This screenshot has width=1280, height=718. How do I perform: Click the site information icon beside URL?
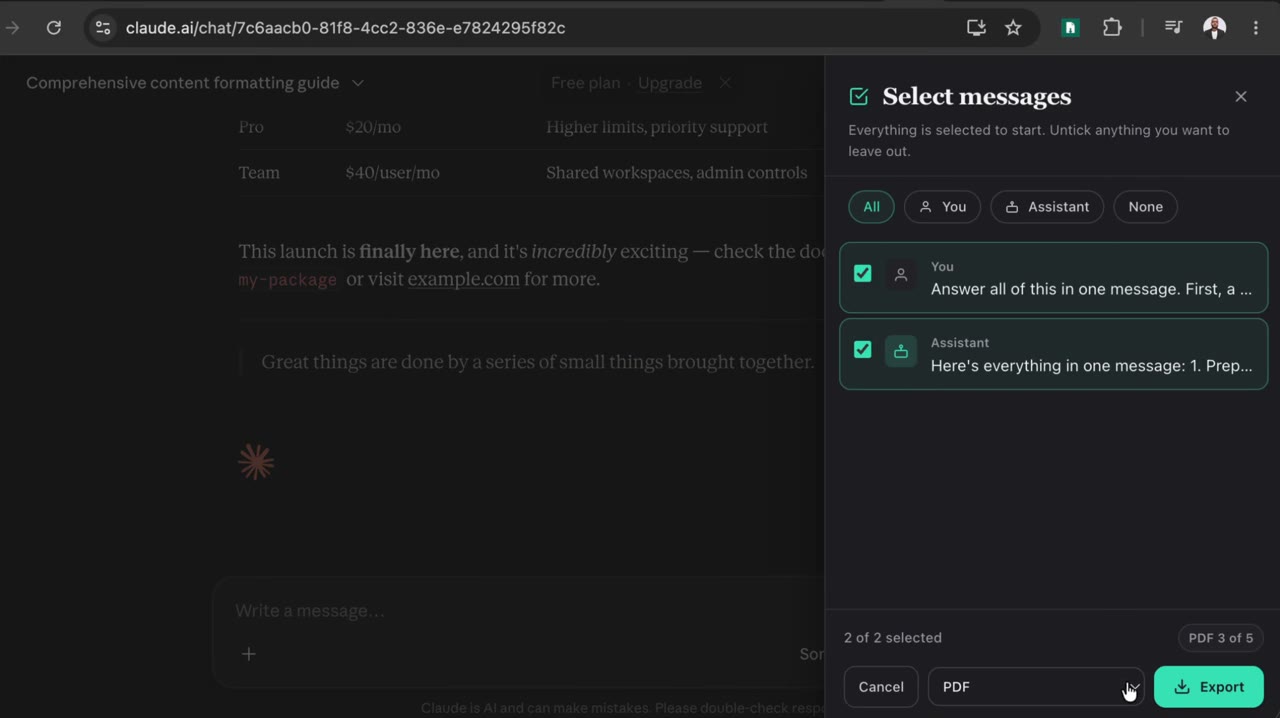point(103,28)
